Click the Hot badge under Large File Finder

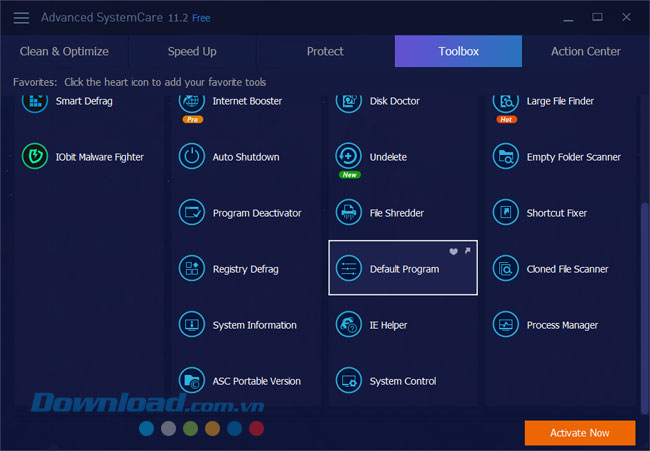pyautogui.click(x=506, y=119)
